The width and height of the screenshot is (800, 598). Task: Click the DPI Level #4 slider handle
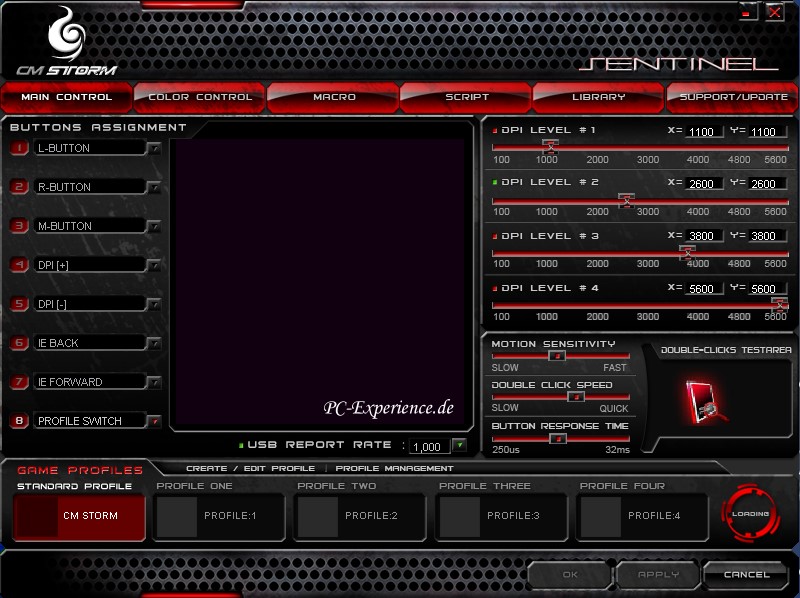779,305
